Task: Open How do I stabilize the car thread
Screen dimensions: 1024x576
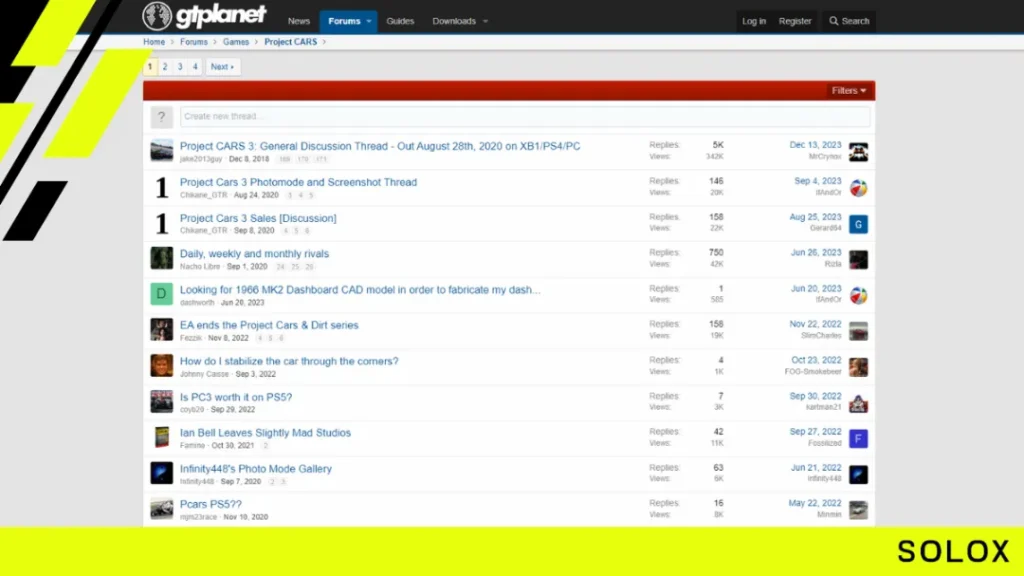Action: click(289, 360)
